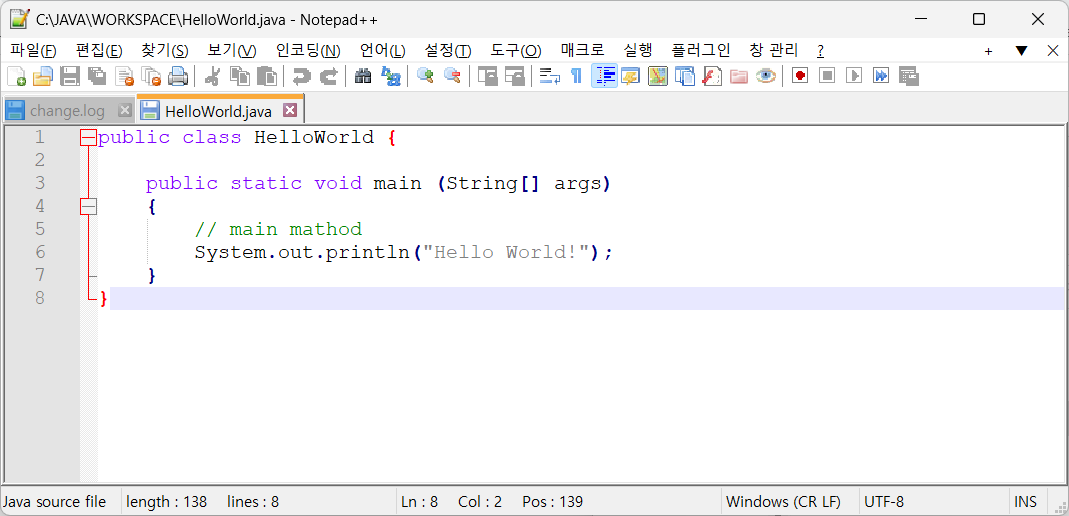Play back the recorded macro button

tap(854, 76)
